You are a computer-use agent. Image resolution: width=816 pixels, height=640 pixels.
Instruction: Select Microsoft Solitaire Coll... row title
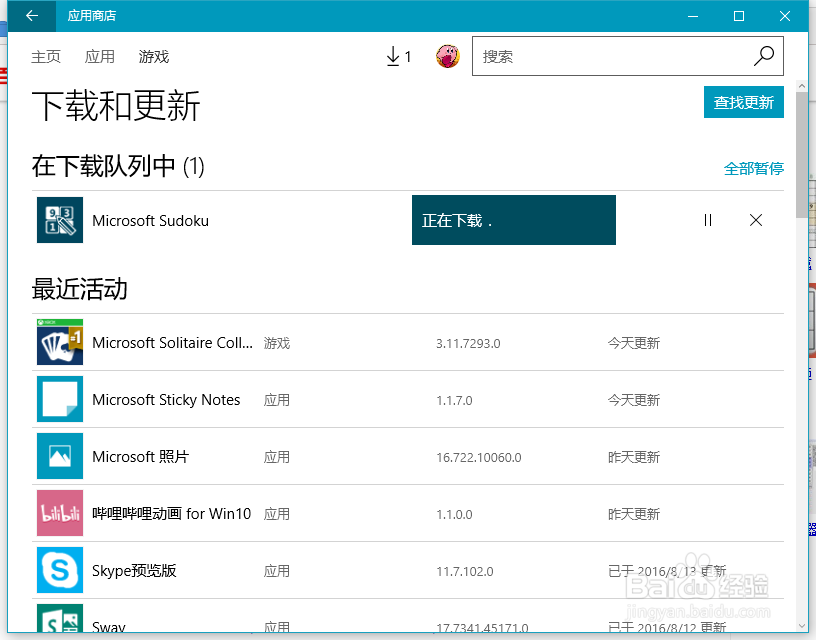pos(172,343)
